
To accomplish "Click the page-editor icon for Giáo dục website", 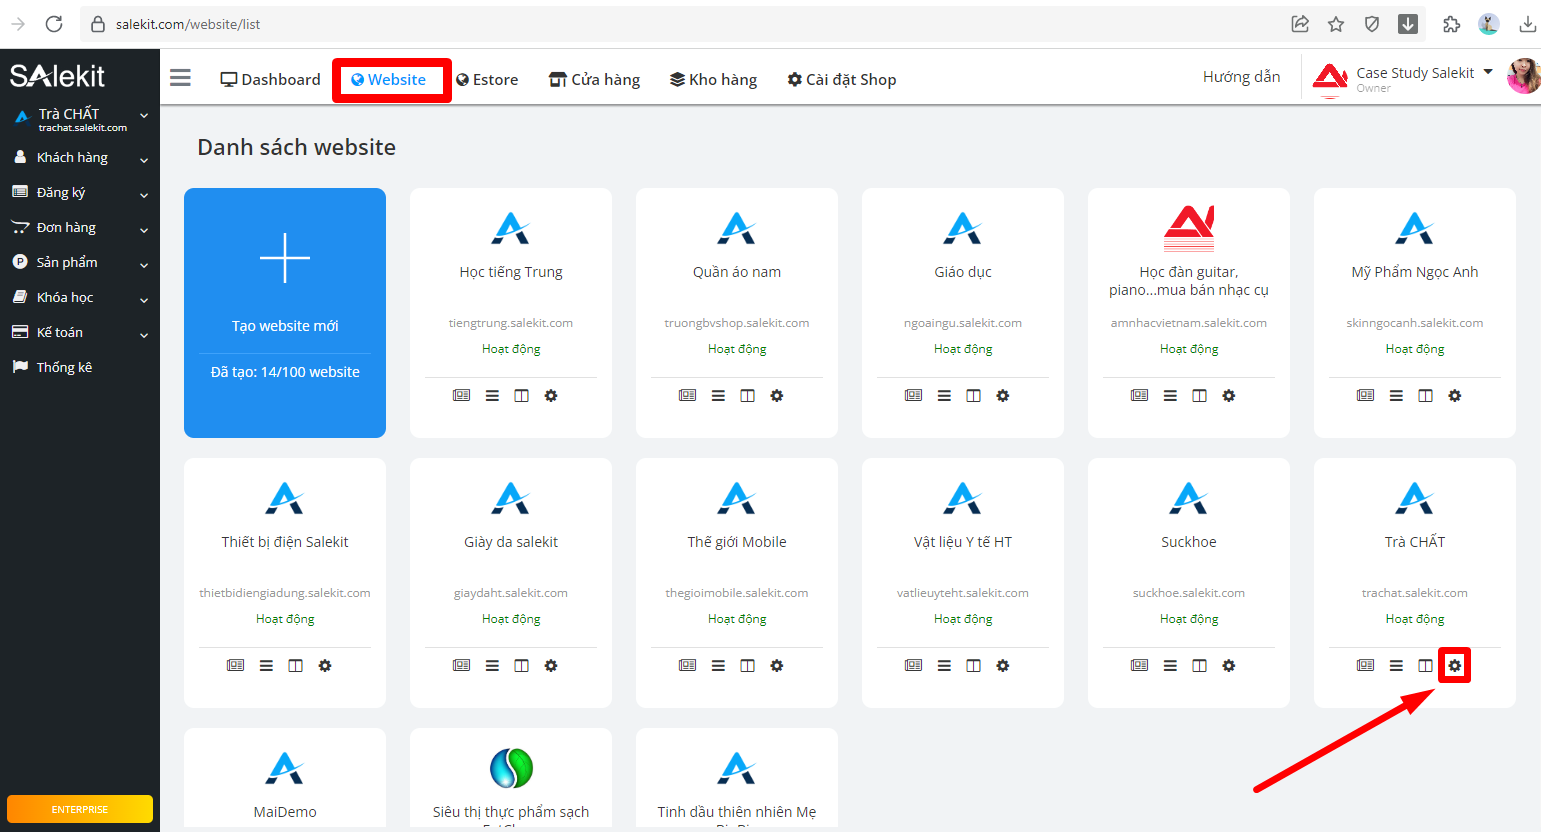I will (x=913, y=396).
